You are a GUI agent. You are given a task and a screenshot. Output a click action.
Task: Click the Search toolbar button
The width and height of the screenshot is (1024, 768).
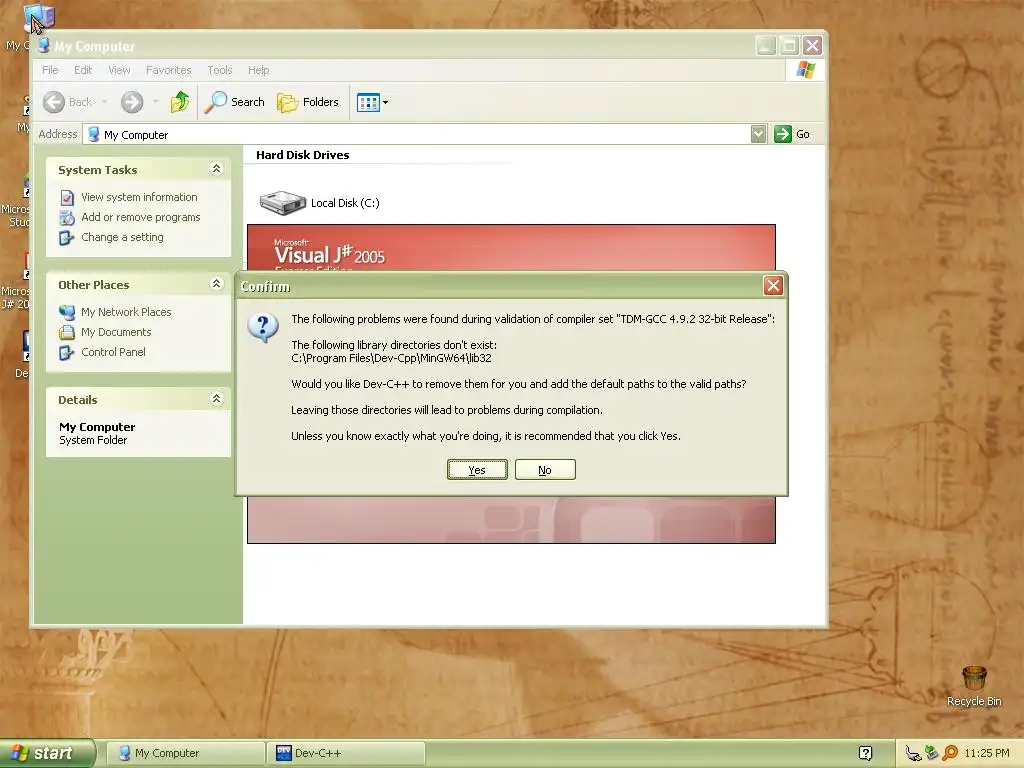[x=234, y=102]
